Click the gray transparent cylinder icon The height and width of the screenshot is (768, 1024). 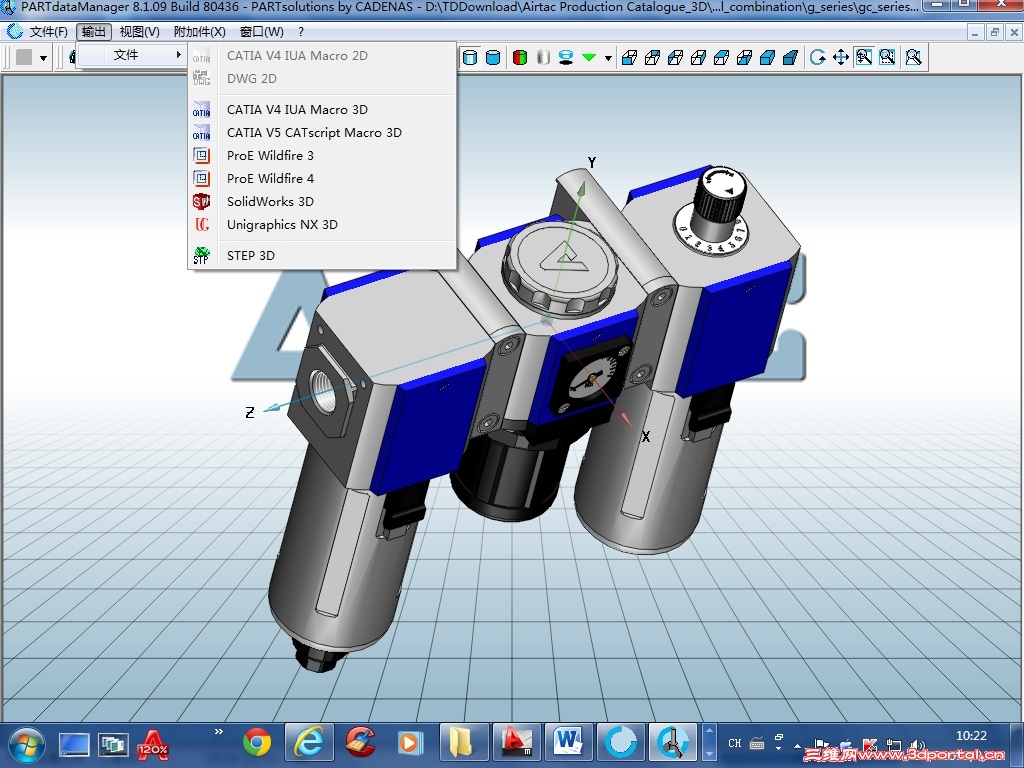543,57
